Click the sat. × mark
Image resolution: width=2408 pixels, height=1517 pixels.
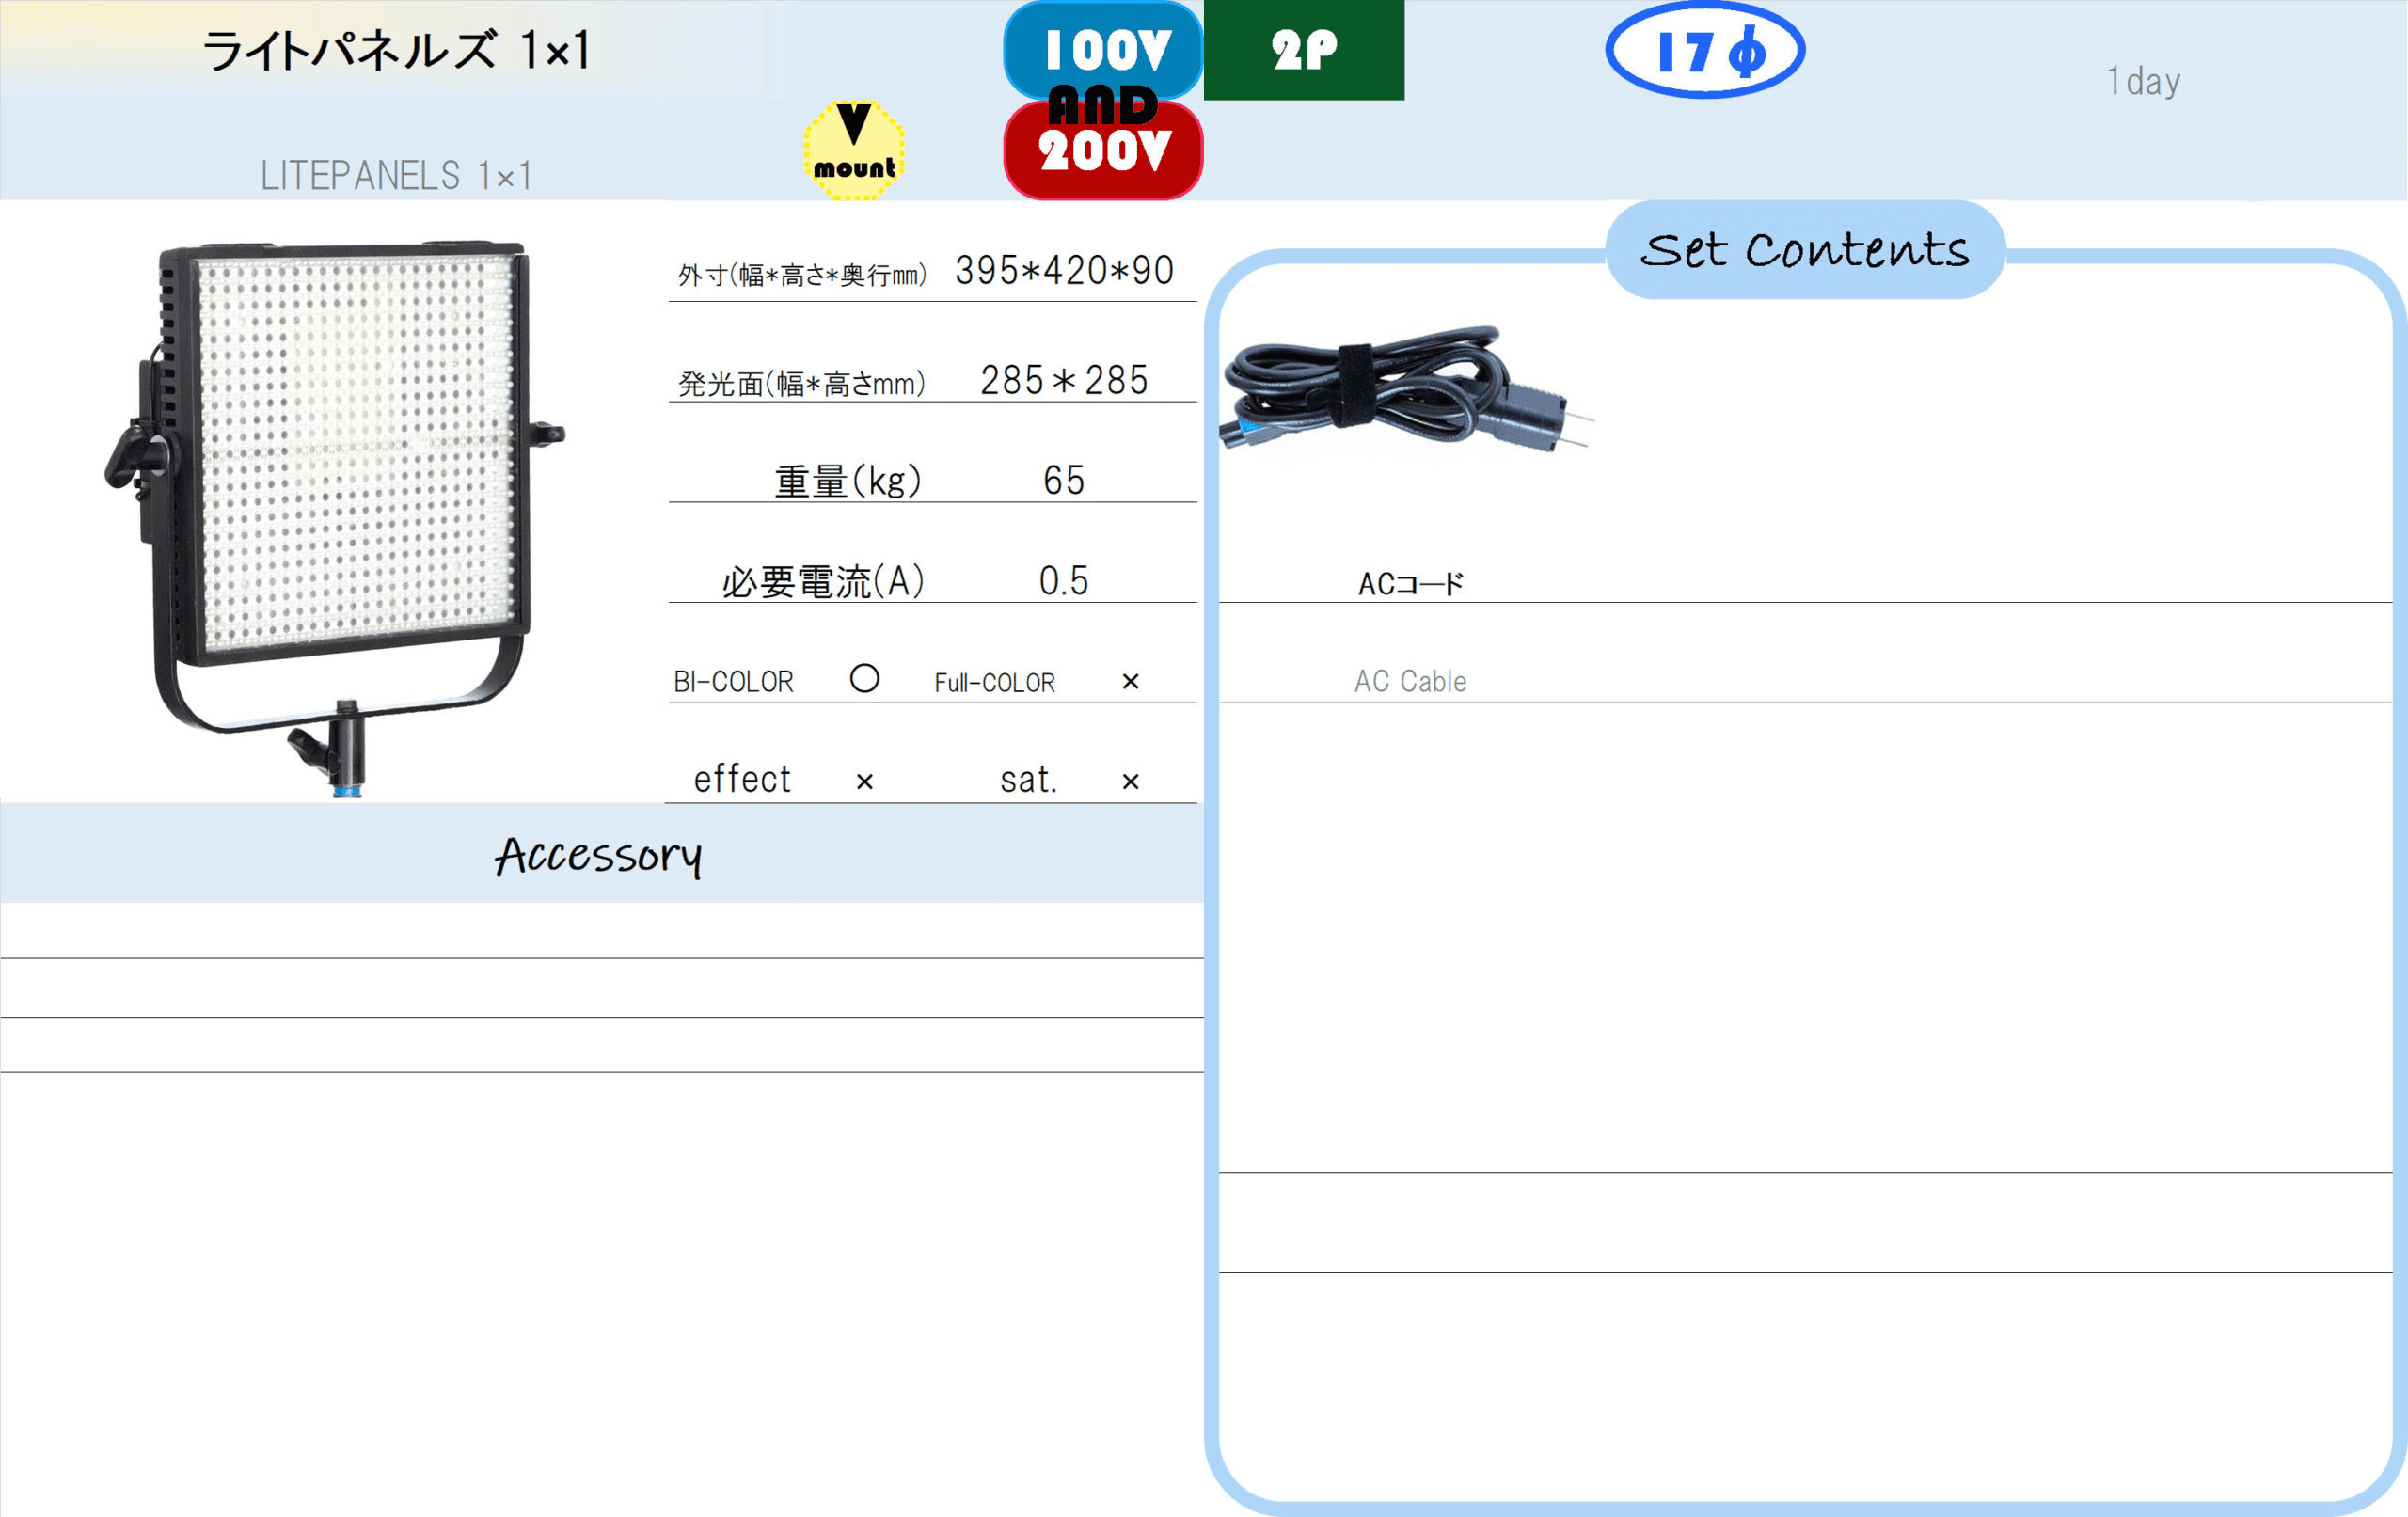[1130, 782]
